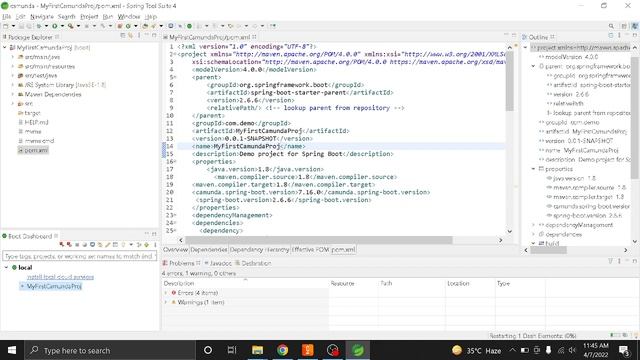
Task: Switch to the Effective POM tab
Action: coord(310,249)
